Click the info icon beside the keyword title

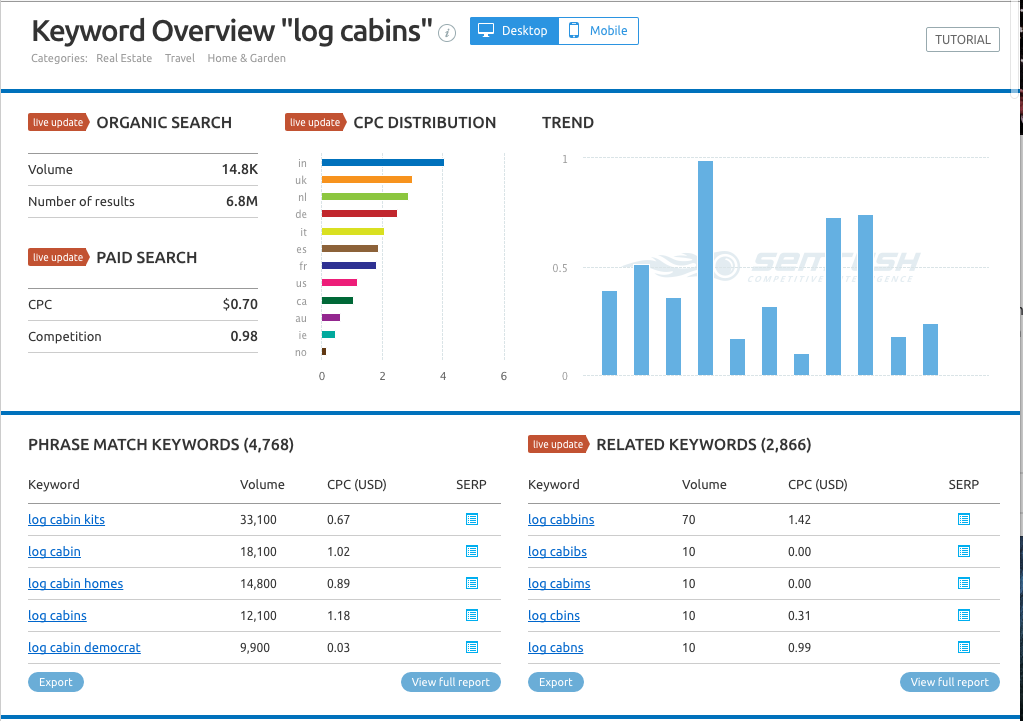pos(448,33)
